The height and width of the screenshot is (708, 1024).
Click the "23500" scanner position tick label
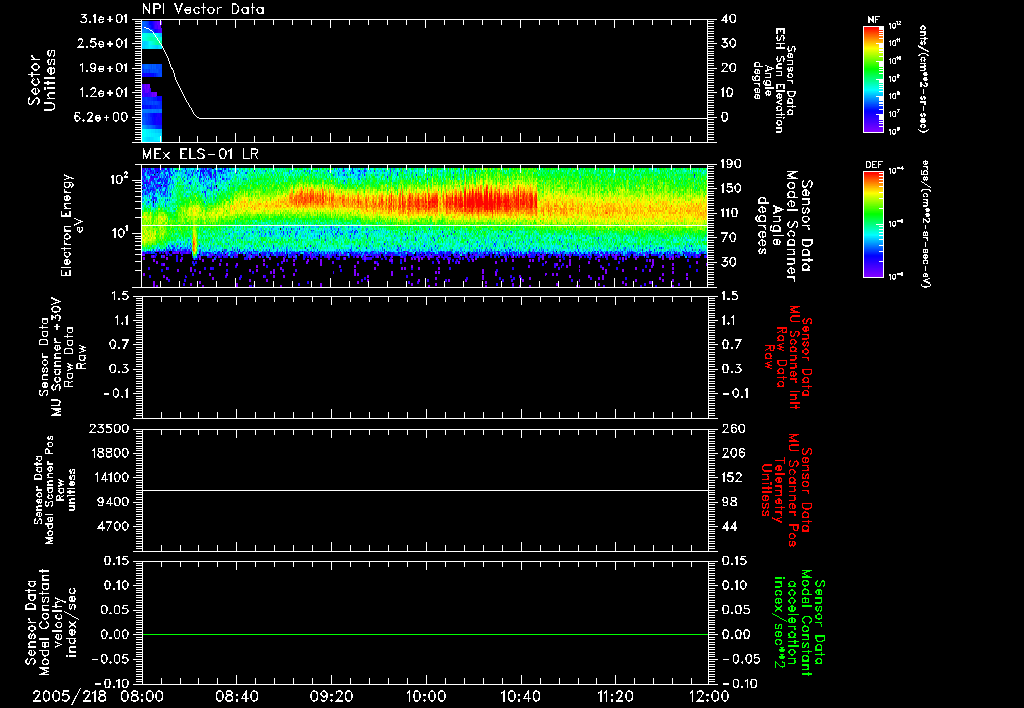(x=112, y=428)
